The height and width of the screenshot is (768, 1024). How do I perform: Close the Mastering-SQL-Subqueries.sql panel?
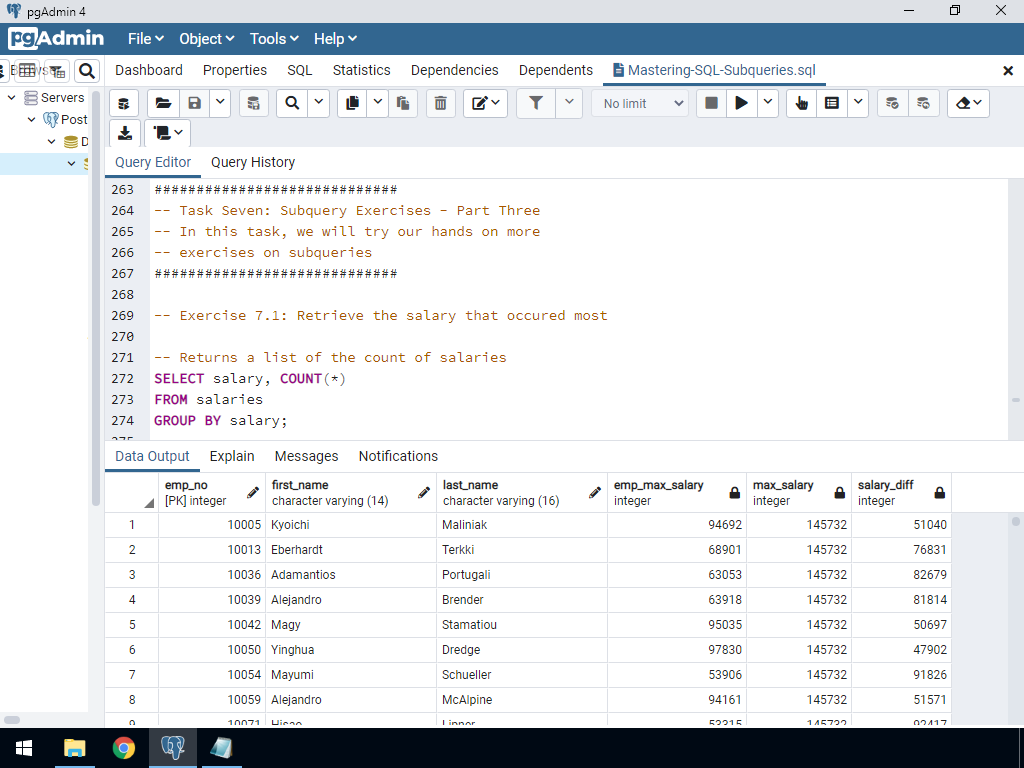click(1008, 71)
